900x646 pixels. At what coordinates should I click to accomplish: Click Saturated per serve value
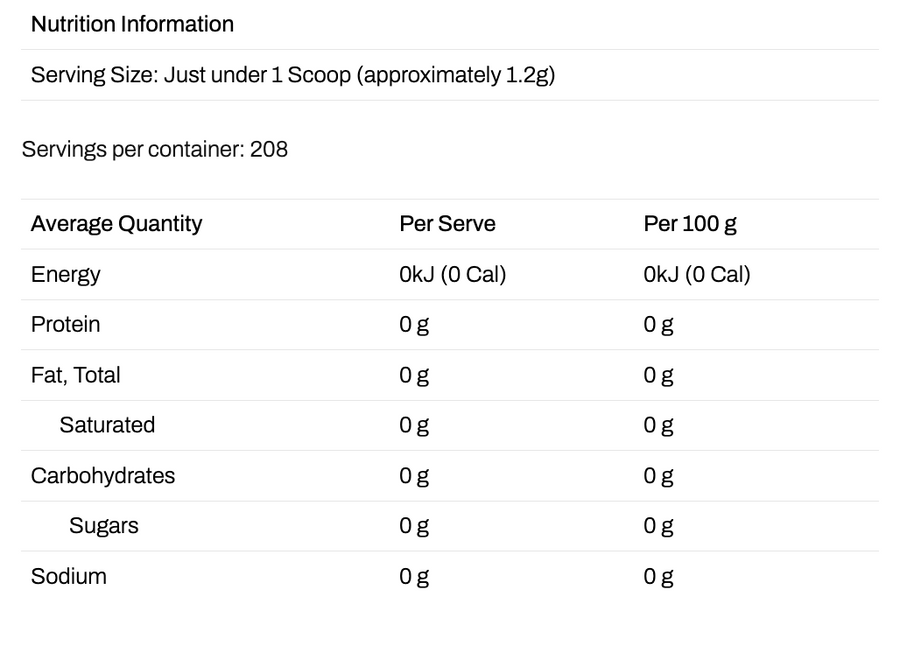coord(414,425)
